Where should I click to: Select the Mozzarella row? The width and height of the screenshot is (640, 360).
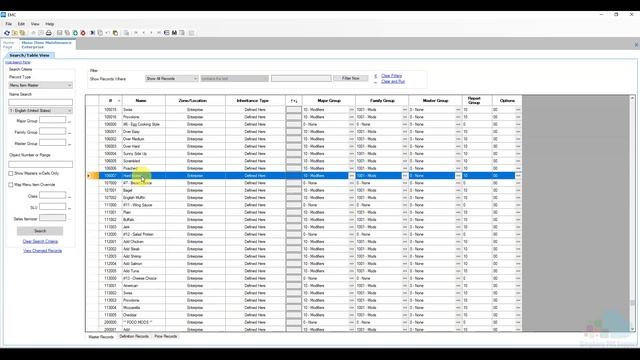coord(303,308)
